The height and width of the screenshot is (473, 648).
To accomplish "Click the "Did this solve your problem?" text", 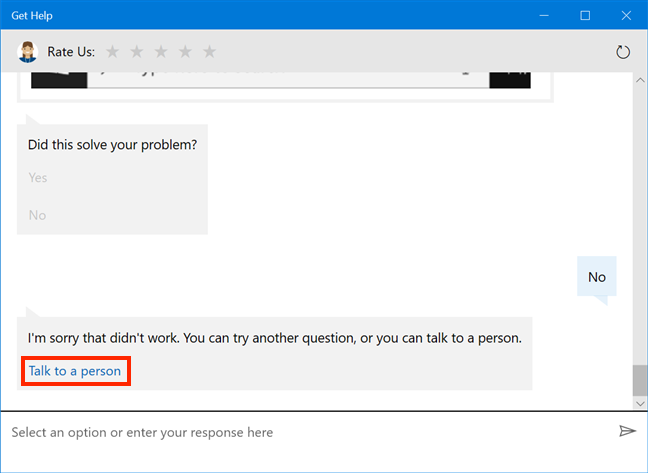I will point(112,144).
